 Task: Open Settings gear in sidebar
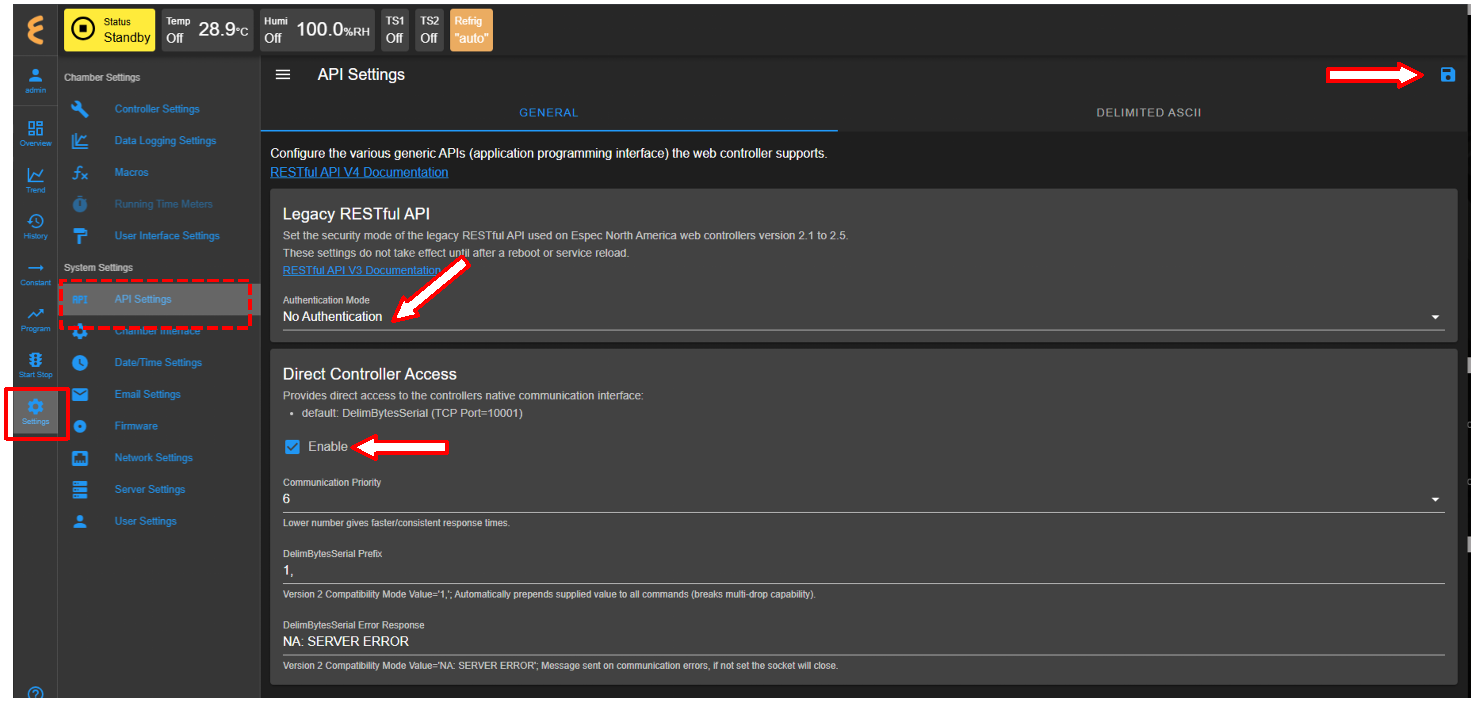pos(35,411)
